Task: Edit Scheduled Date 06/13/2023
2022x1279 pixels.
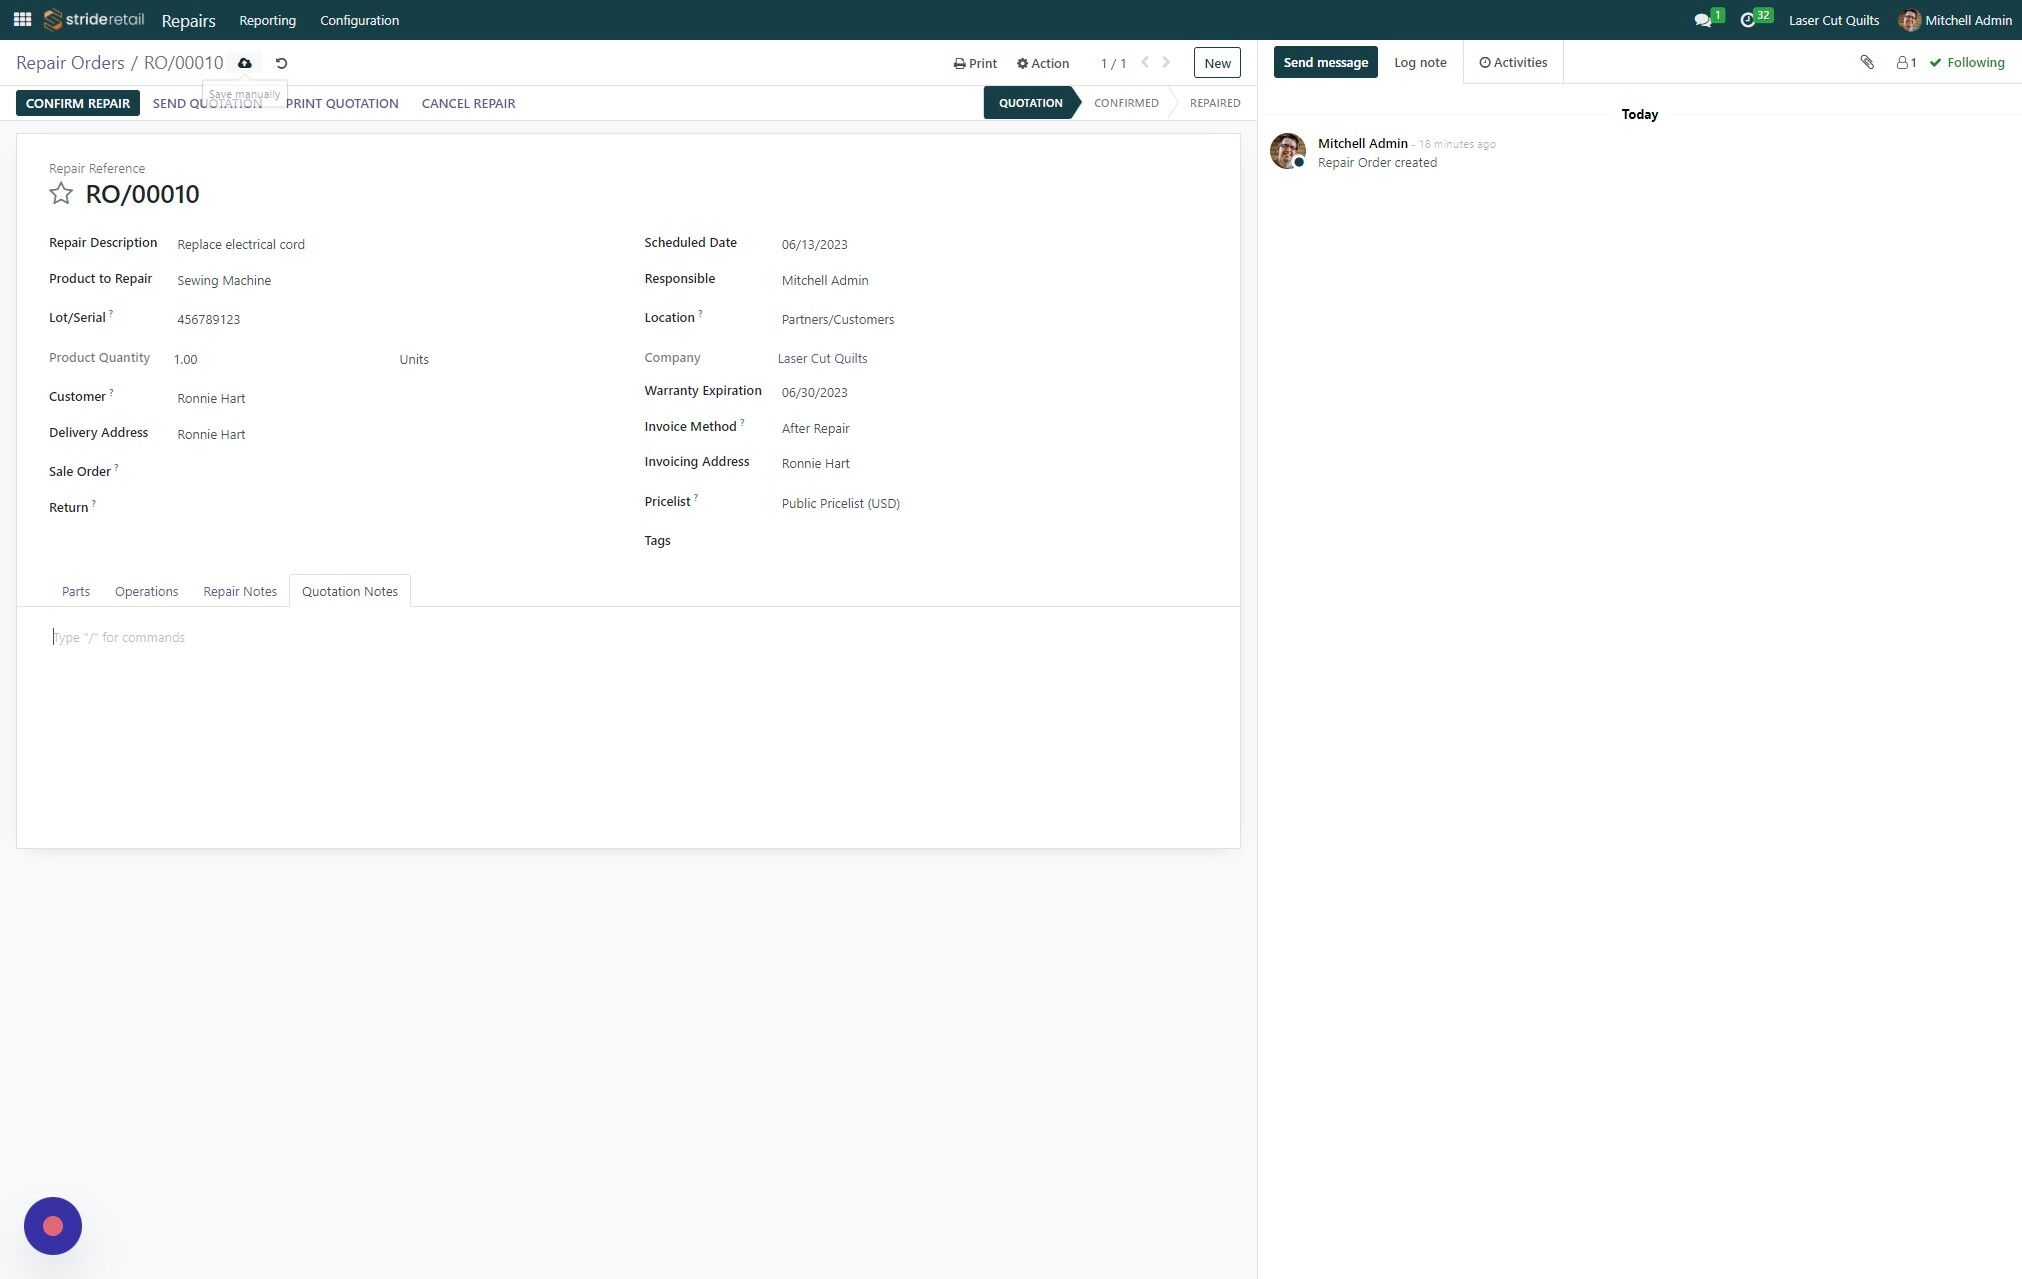Action: [x=993, y=244]
